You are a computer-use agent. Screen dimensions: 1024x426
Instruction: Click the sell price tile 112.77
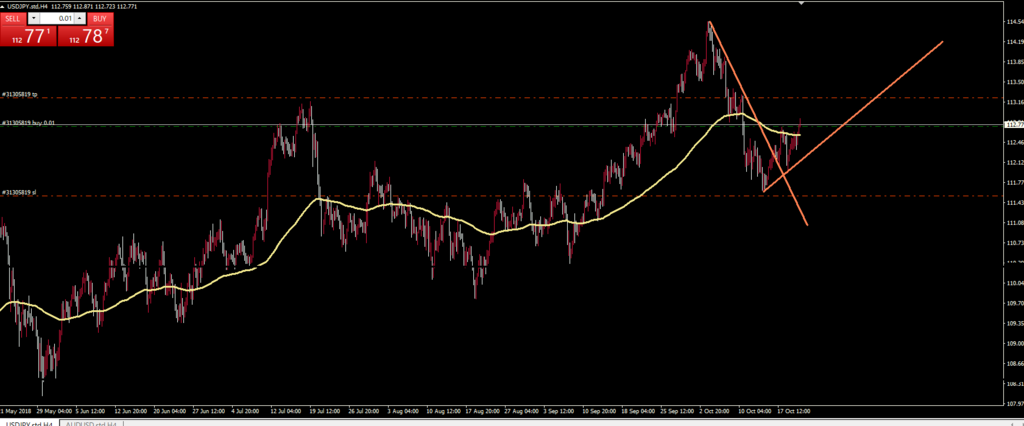[29, 36]
